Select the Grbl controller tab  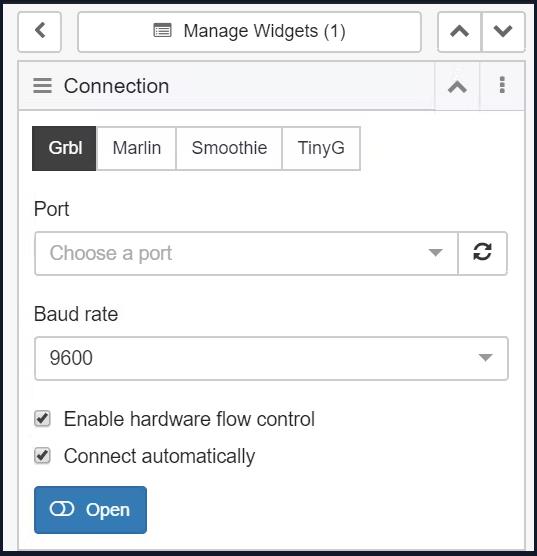(x=65, y=148)
